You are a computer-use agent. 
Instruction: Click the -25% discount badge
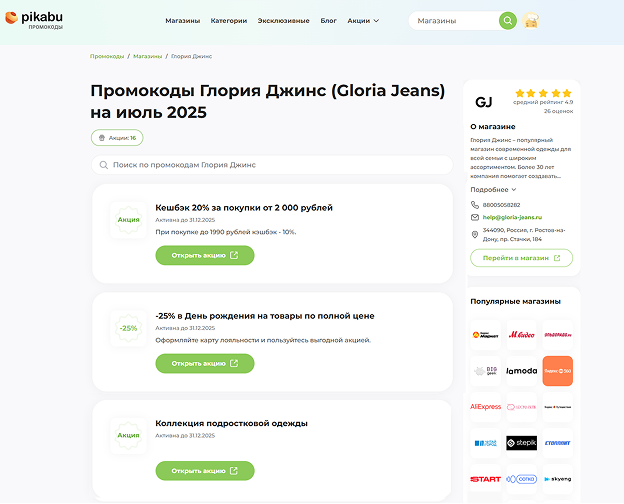point(128,328)
